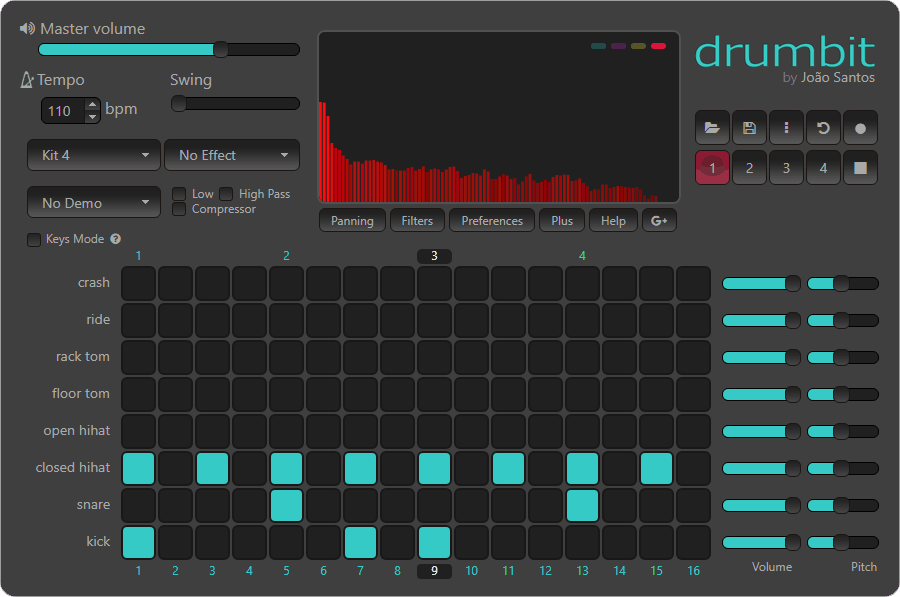Open Keys Mode help via the question mark
This screenshot has height=597, width=900.
[115, 239]
